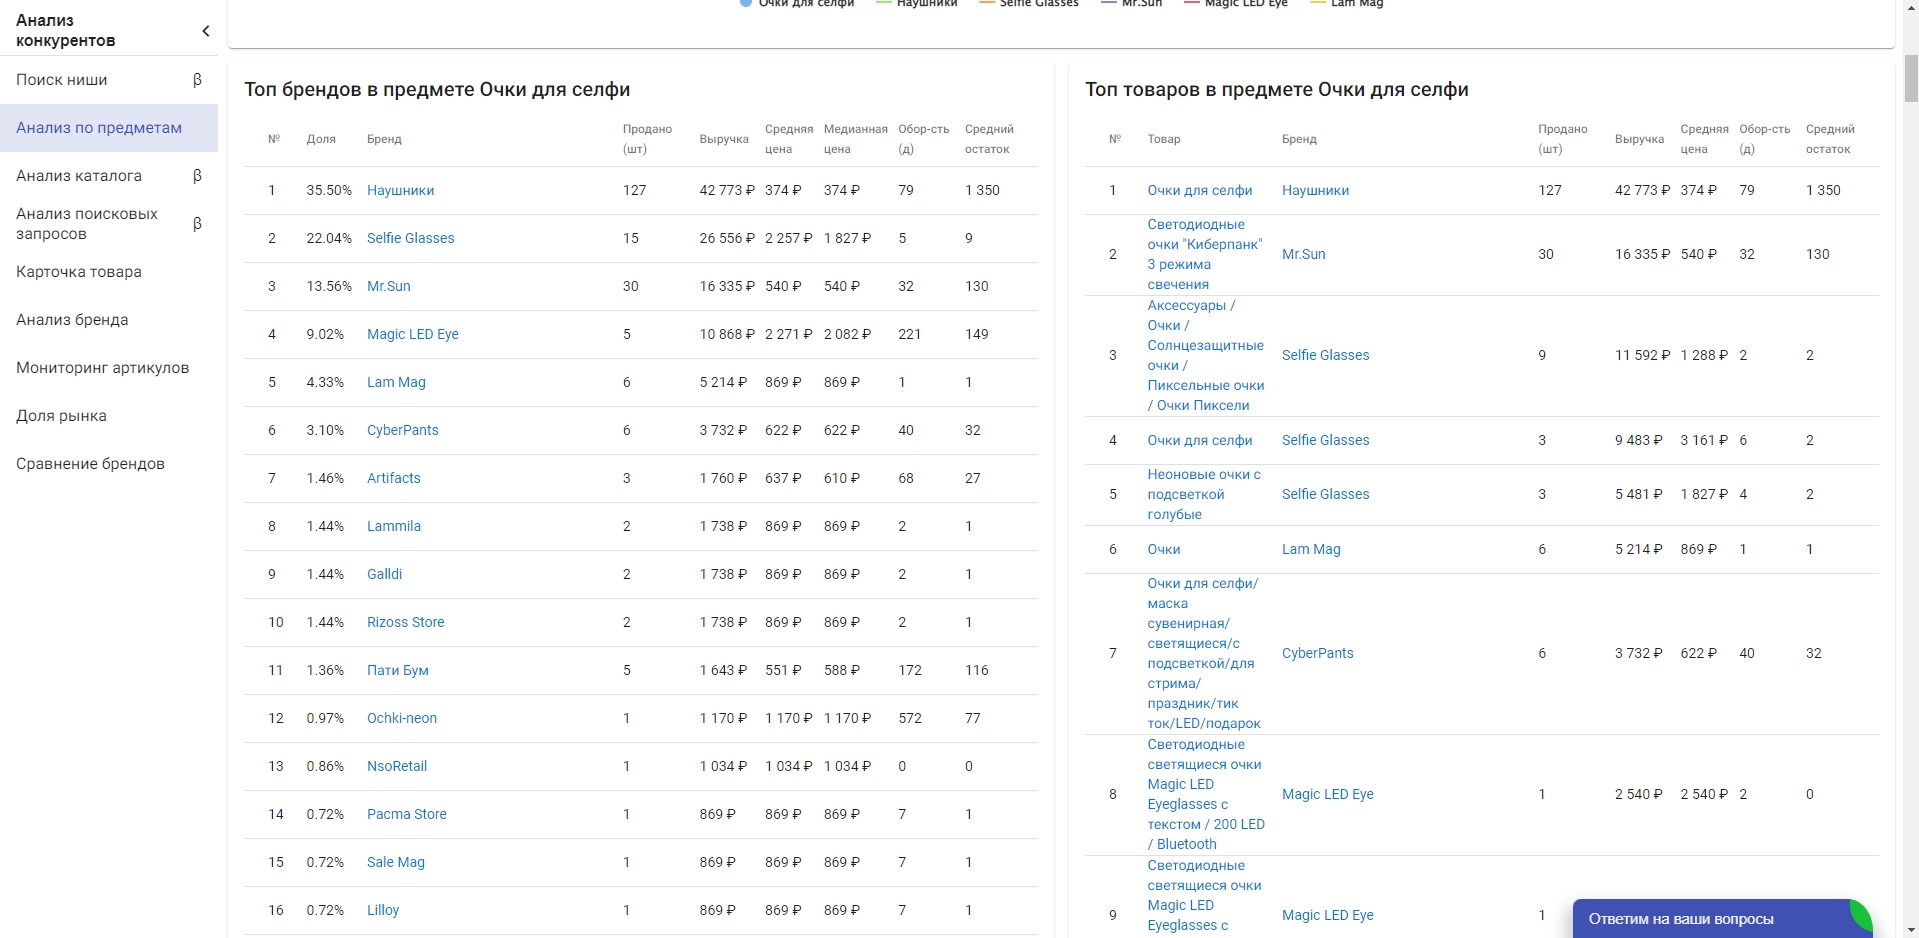This screenshot has height=938, width=1919.
Task: Open the Sale Mag brand link
Action: coord(395,862)
